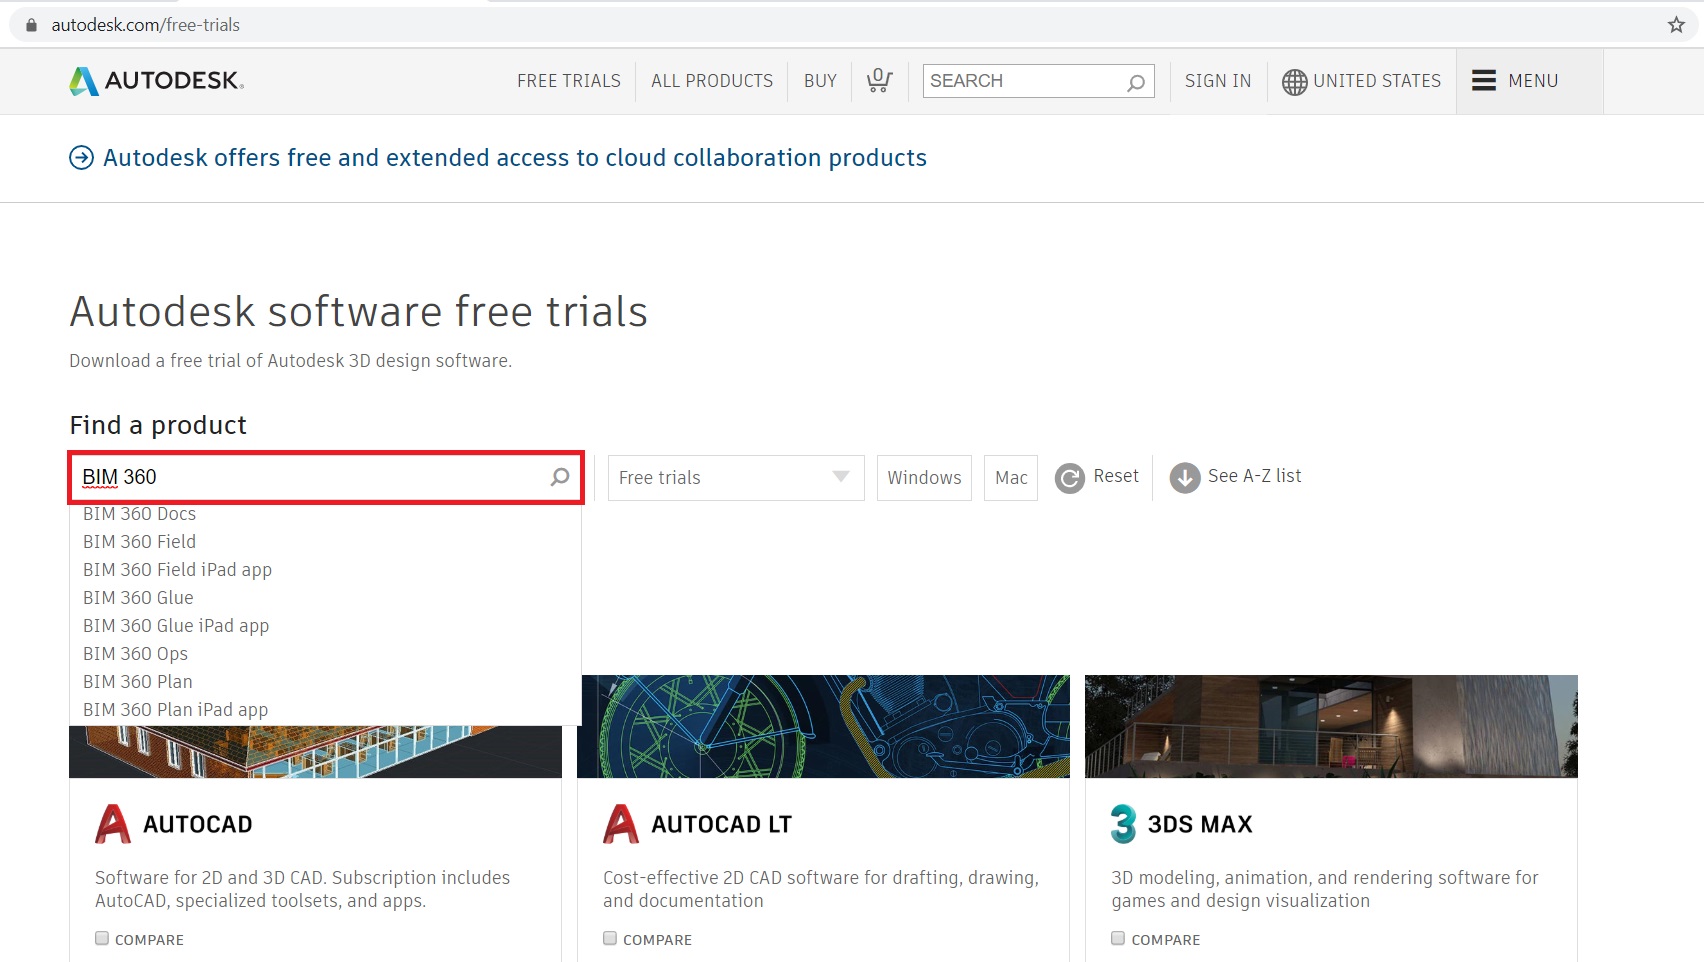Click the SIGN IN link
This screenshot has height=962, width=1704.
tap(1217, 81)
